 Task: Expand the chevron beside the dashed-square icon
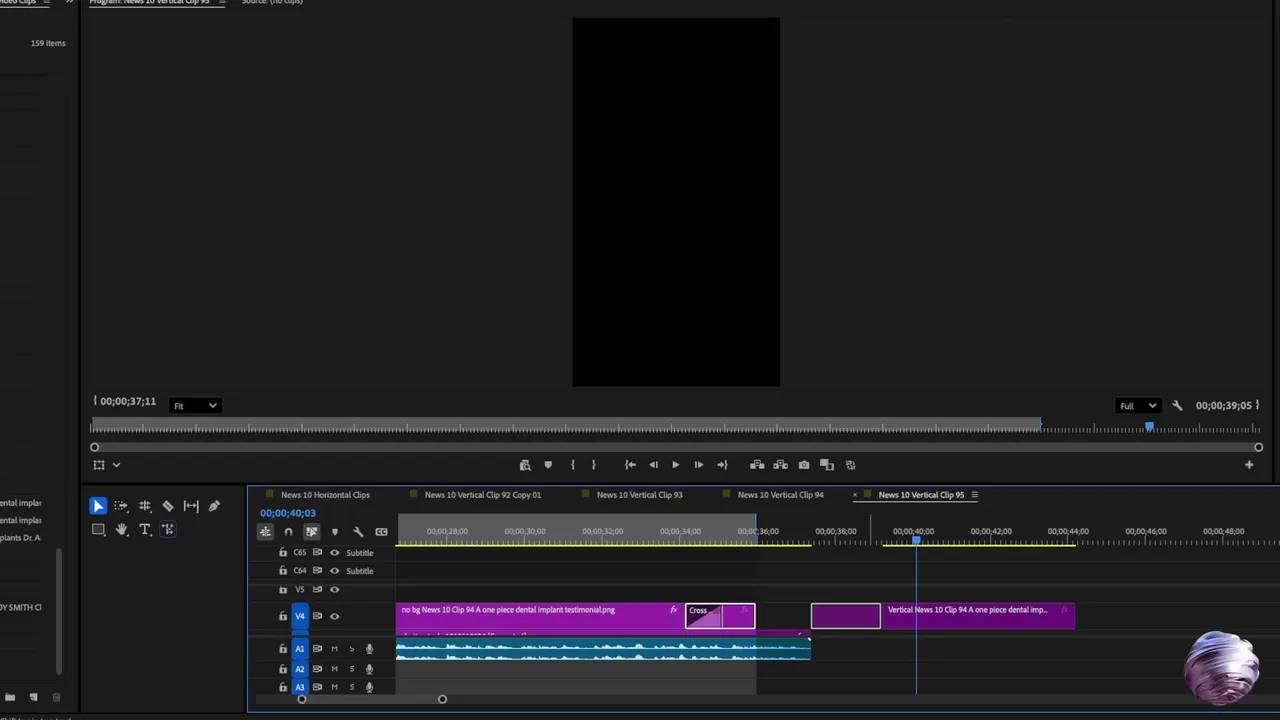pyautogui.click(x=116, y=465)
